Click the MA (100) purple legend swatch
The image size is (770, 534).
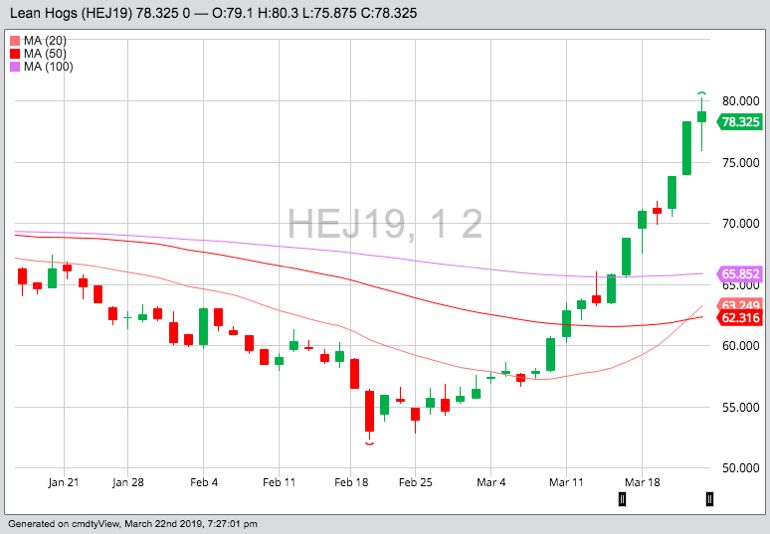click(x=11, y=67)
